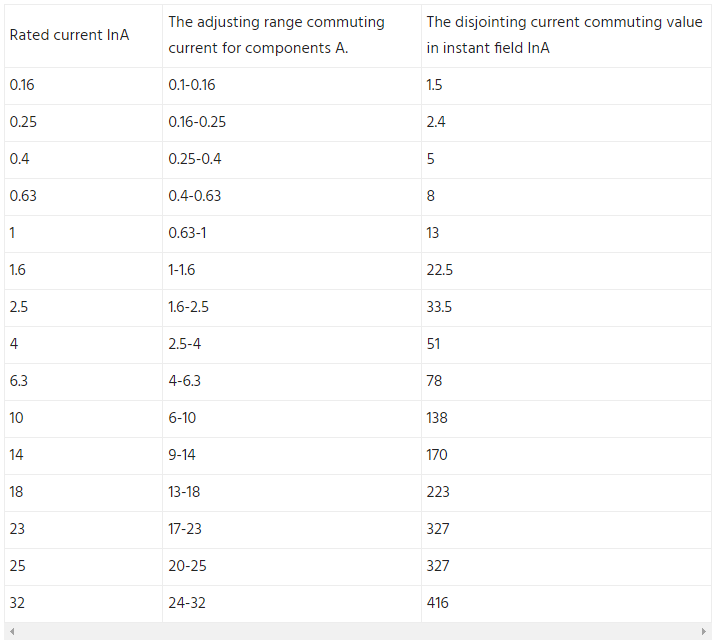Click the range cell 0.25-0.4
Viewport: 718px width, 644px height.
point(292,160)
